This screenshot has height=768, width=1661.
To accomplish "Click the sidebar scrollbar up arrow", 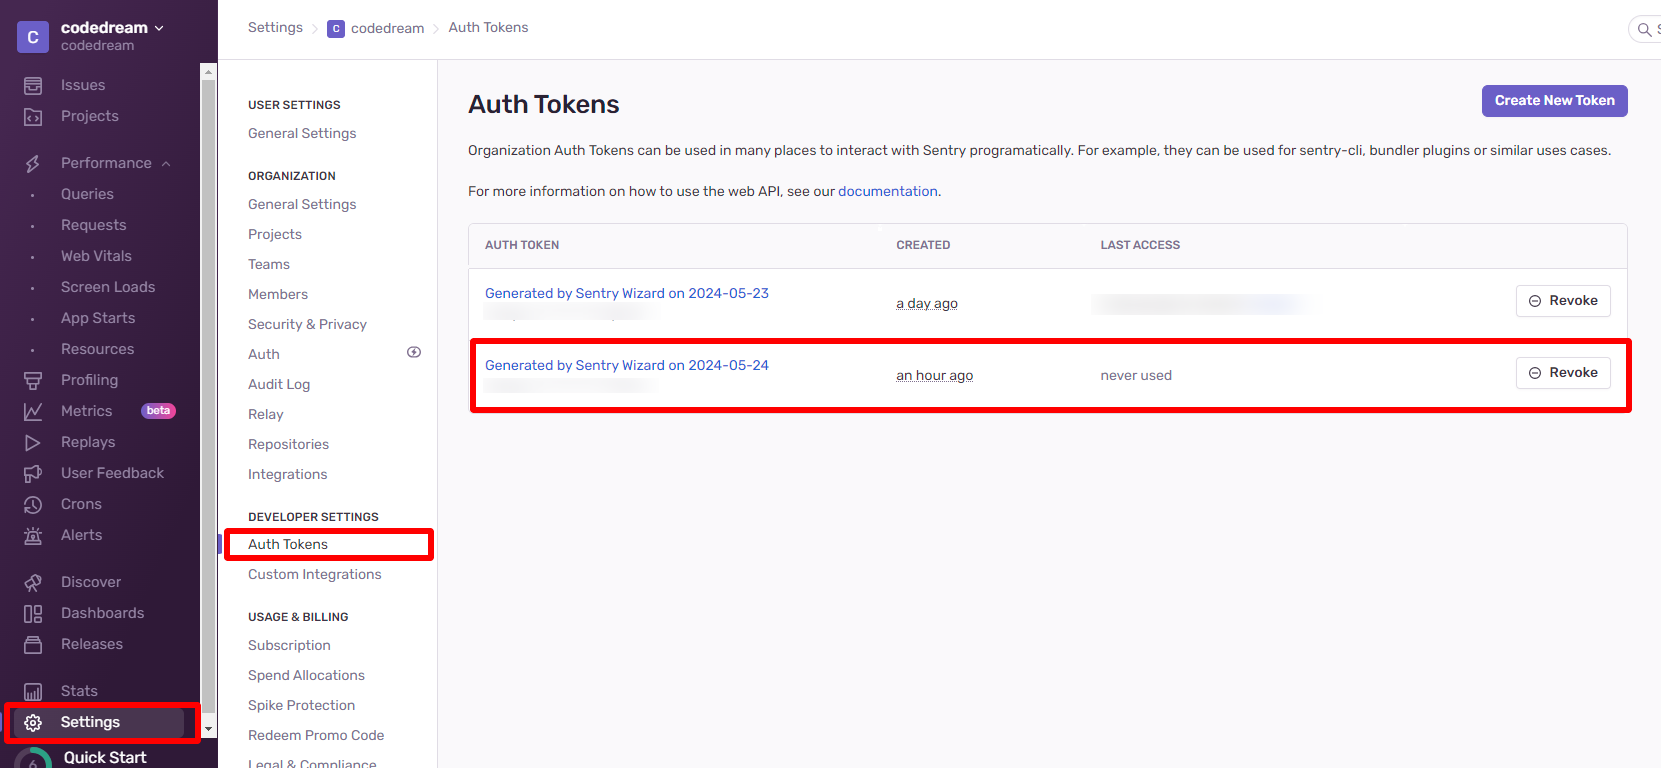I will [209, 71].
